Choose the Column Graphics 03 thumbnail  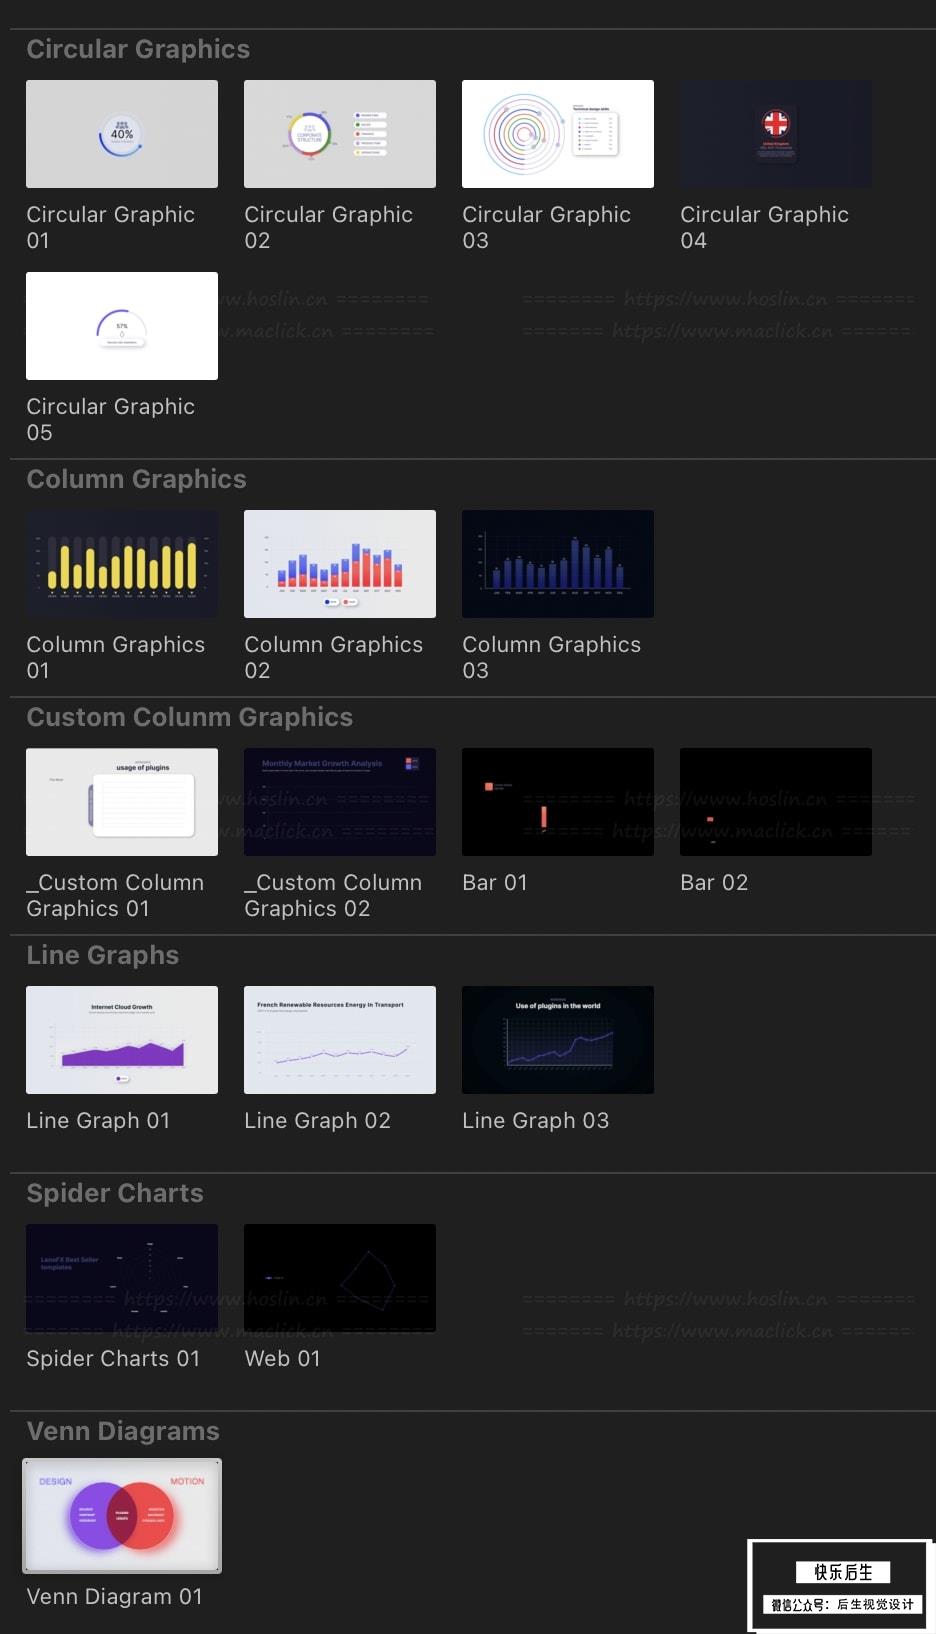tap(558, 564)
